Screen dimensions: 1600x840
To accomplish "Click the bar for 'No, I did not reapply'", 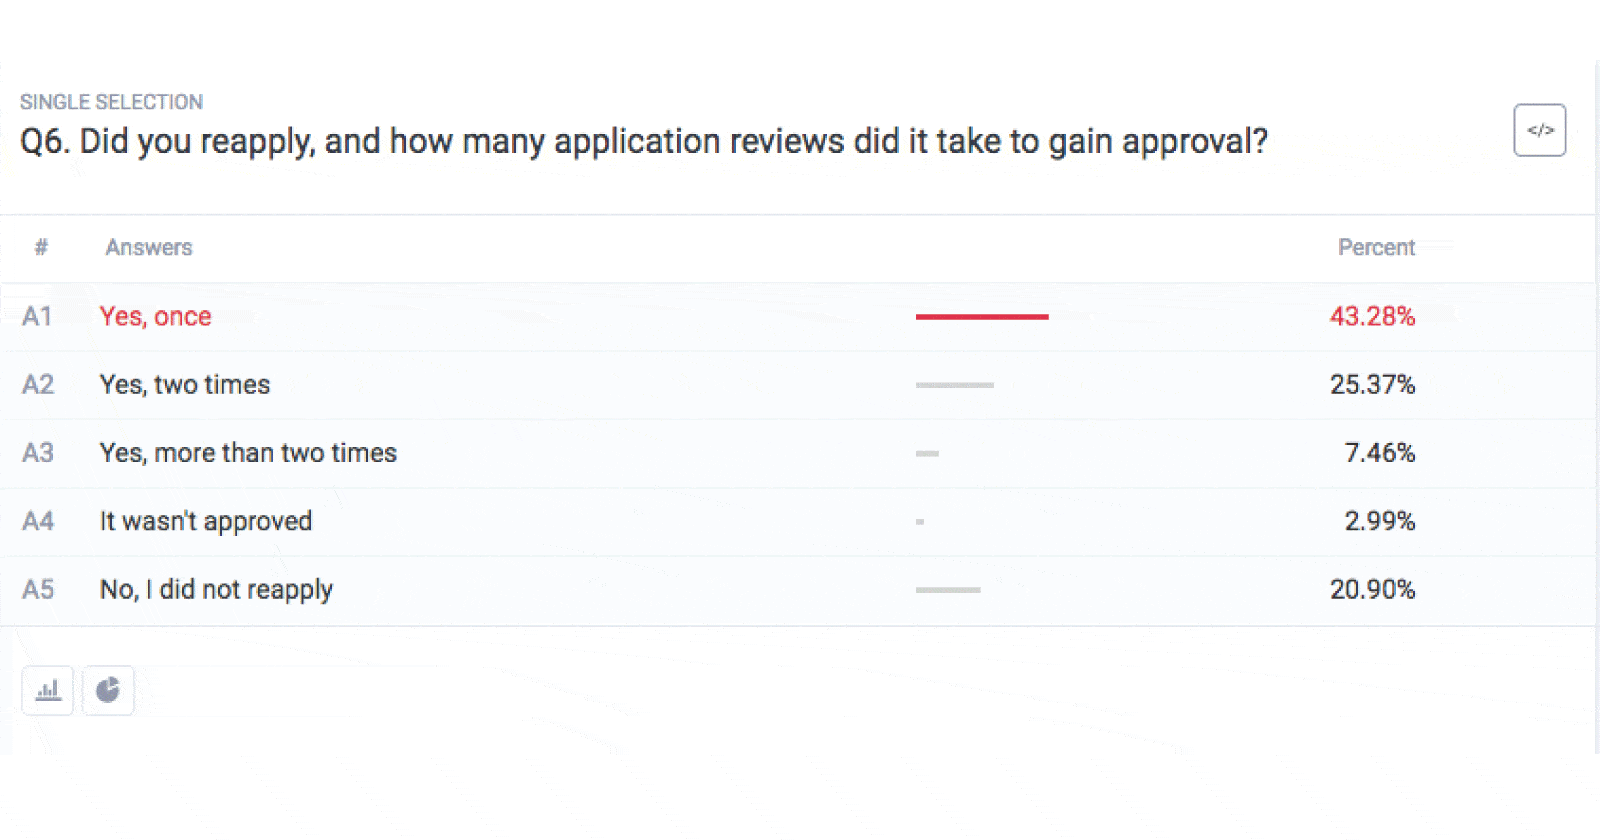I will pos(950,590).
